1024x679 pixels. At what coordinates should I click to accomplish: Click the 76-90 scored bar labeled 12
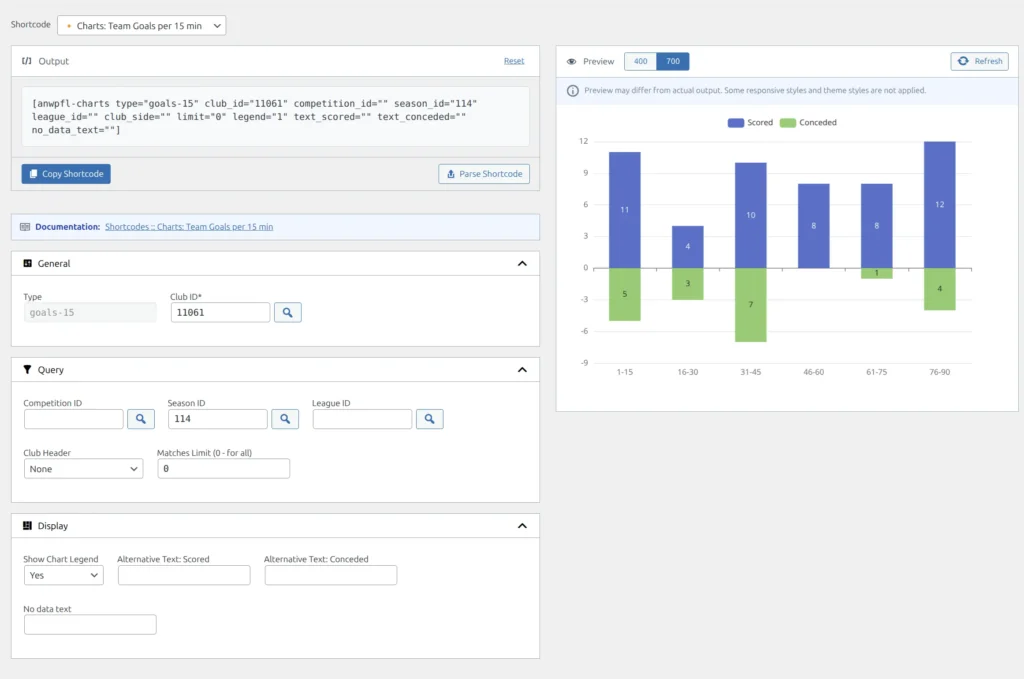[939, 204]
